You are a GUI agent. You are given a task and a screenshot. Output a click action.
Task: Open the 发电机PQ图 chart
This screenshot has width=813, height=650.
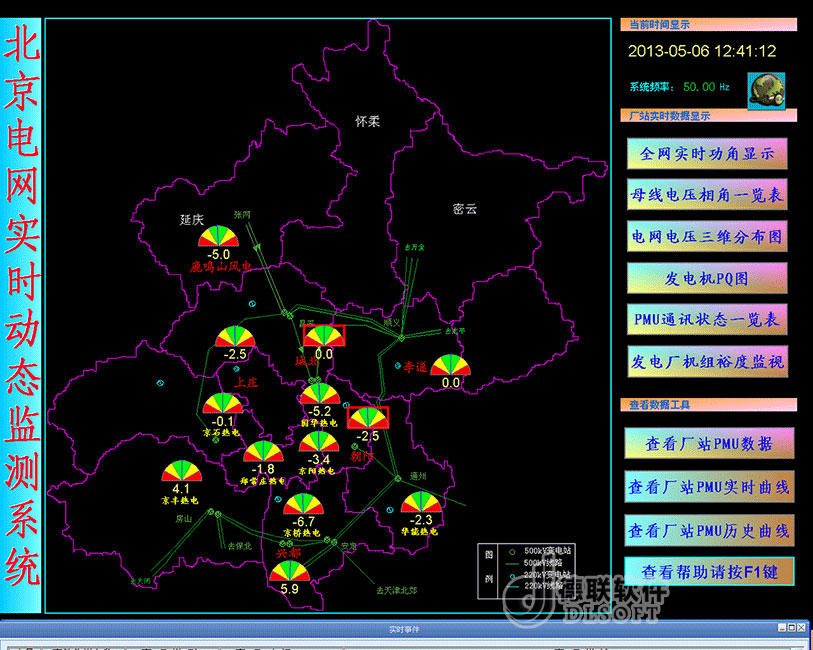pyautogui.click(x=707, y=278)
